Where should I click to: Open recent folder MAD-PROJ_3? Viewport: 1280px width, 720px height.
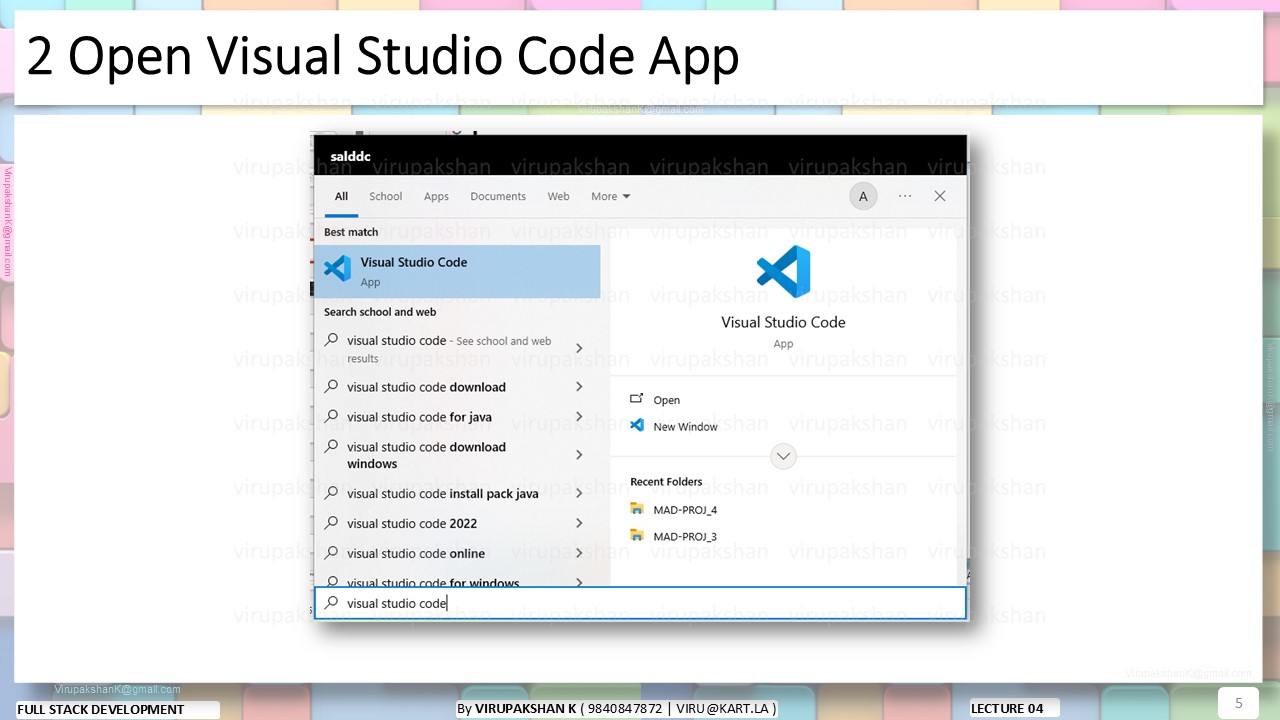click(685, 536)
